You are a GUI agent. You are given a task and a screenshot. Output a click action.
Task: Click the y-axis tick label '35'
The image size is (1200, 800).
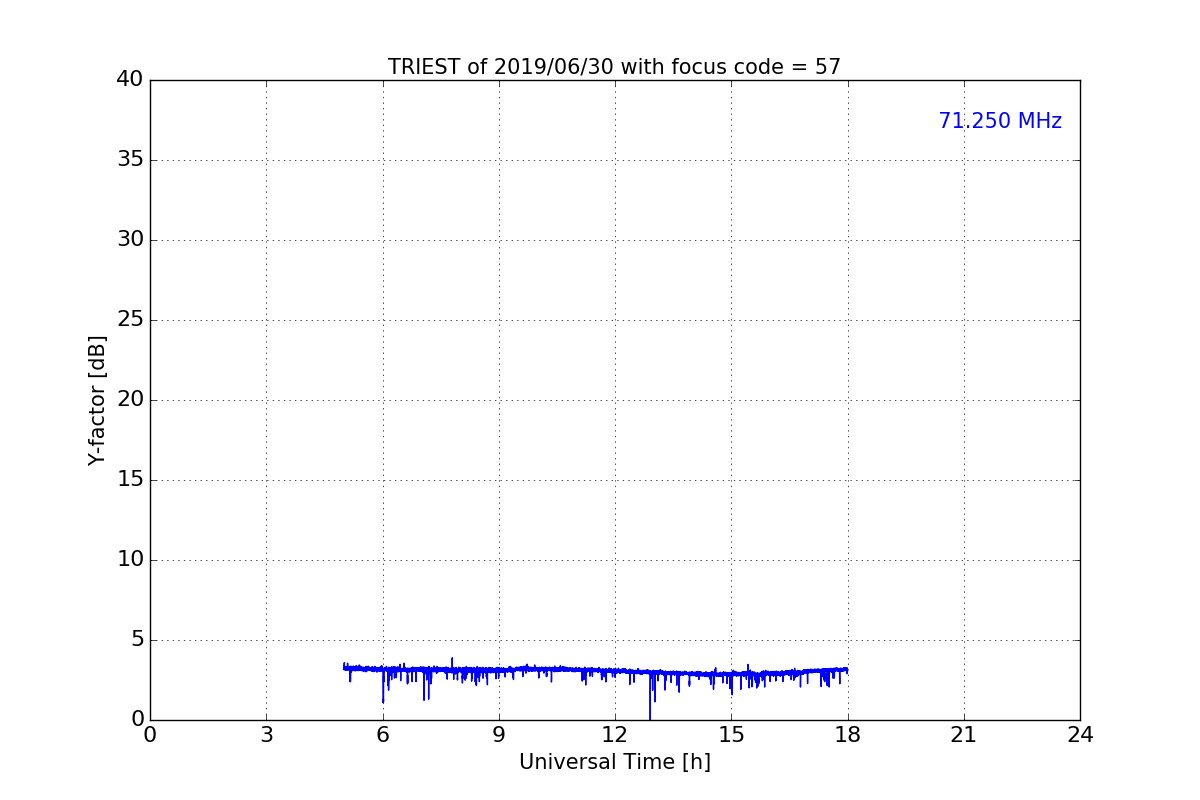[130, 160]
